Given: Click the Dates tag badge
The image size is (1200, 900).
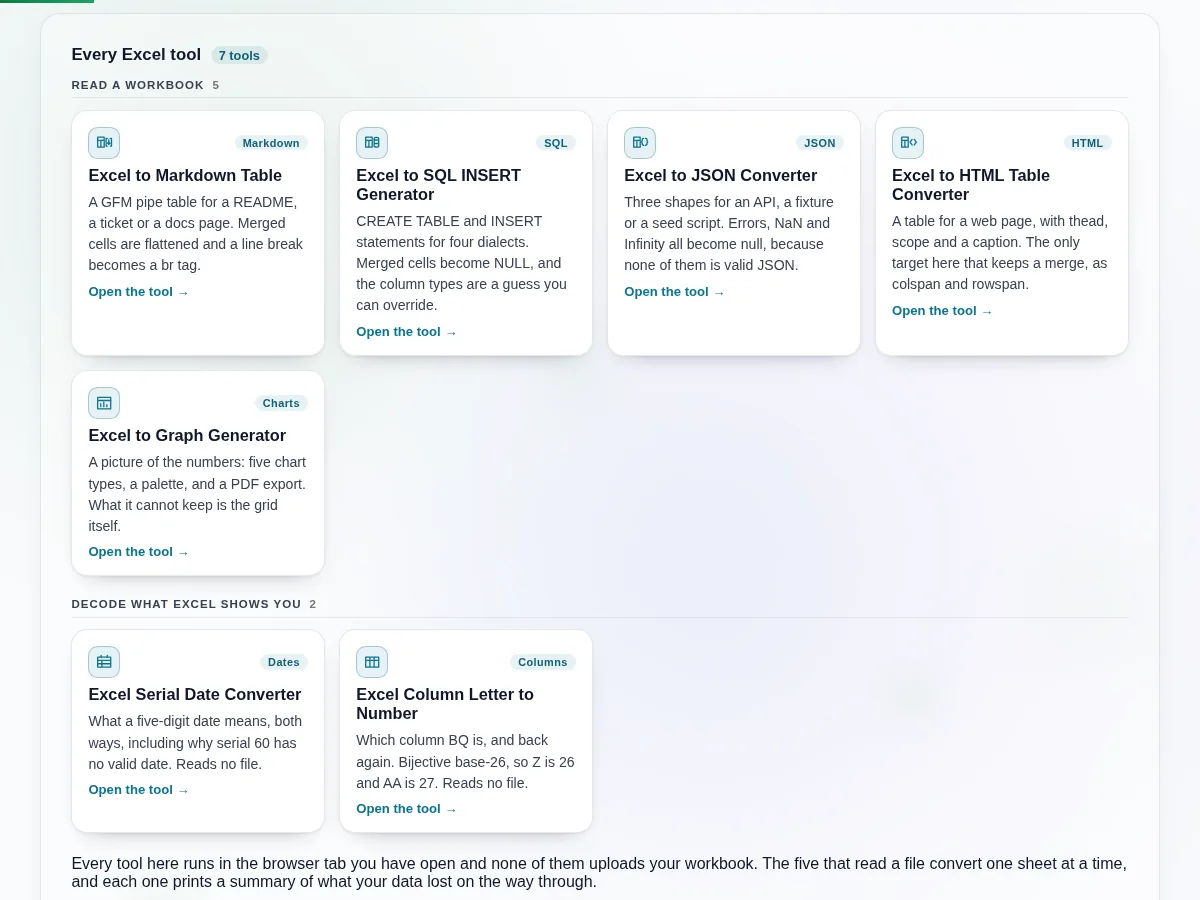Looking at the screenshot, I should tap(284, 662).
